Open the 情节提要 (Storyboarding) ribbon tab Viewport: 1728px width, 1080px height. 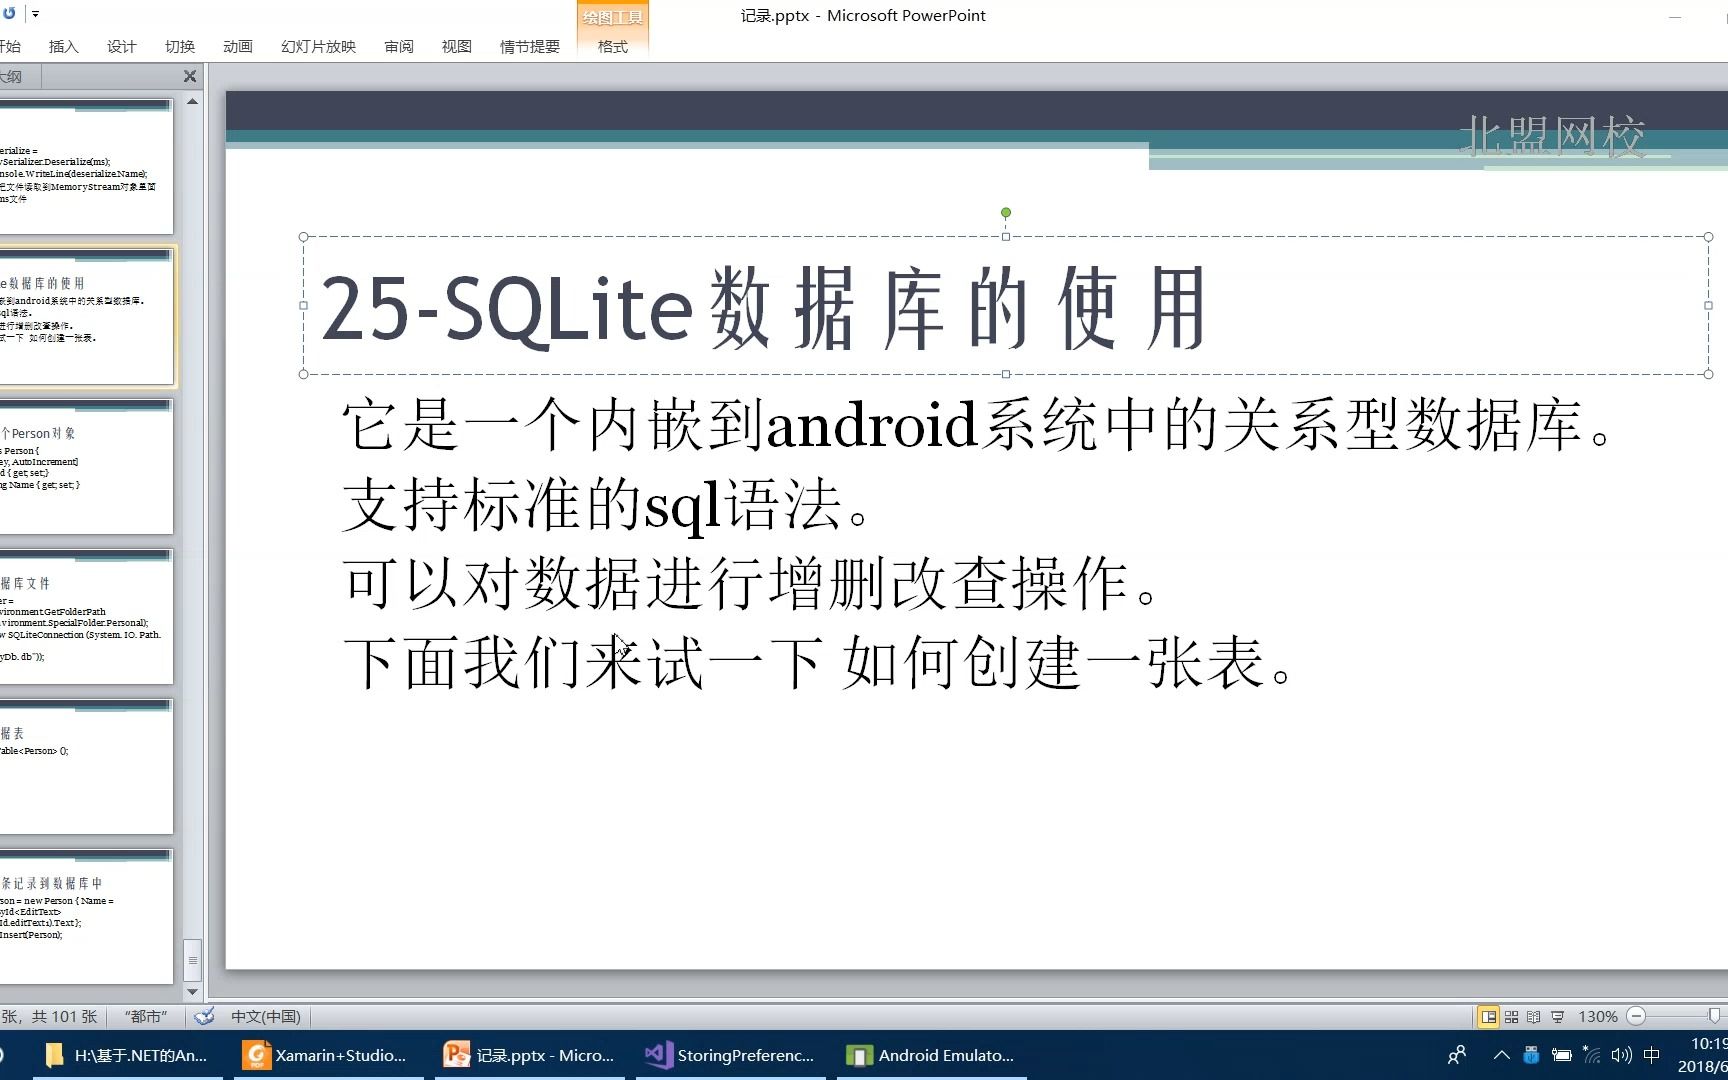click(530, 47)
